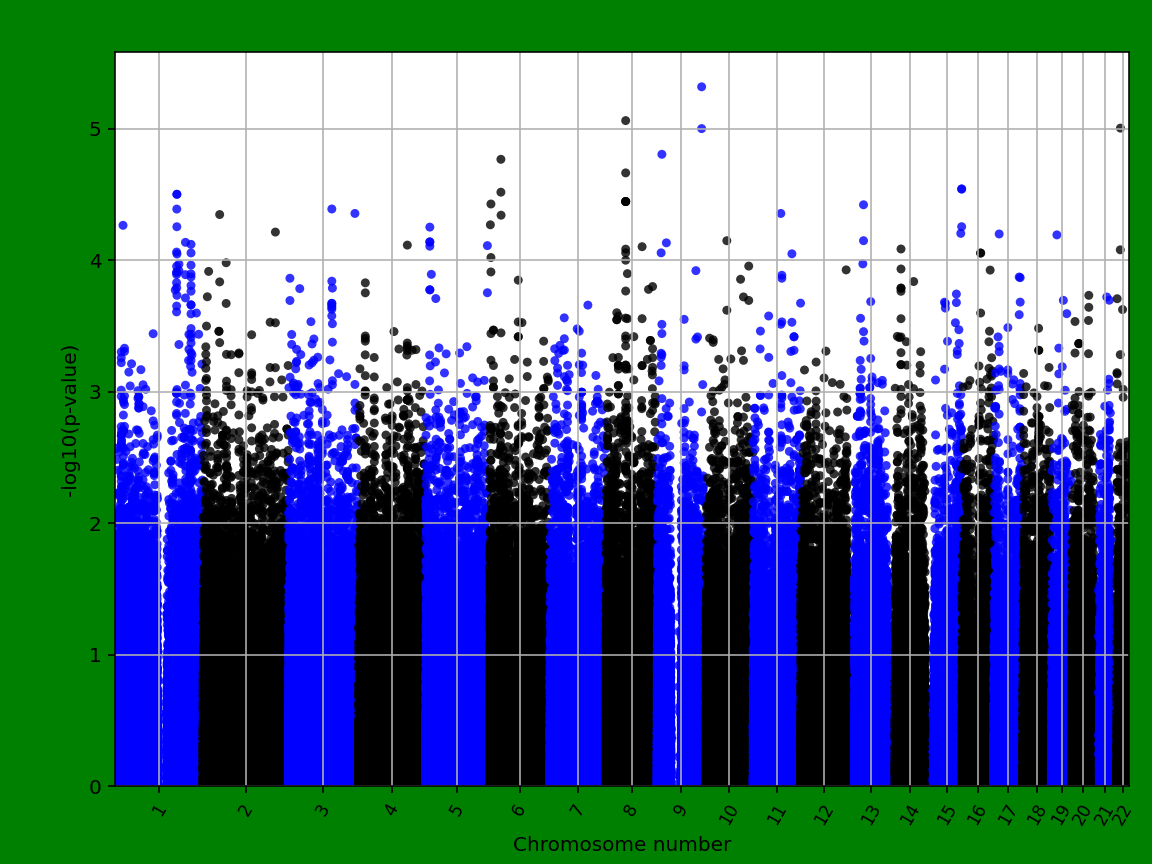Image resolution: width=1152 pixels, height=864 pixels.
Task: Click the y-axis tick label 0
Action: coord(96,786)
